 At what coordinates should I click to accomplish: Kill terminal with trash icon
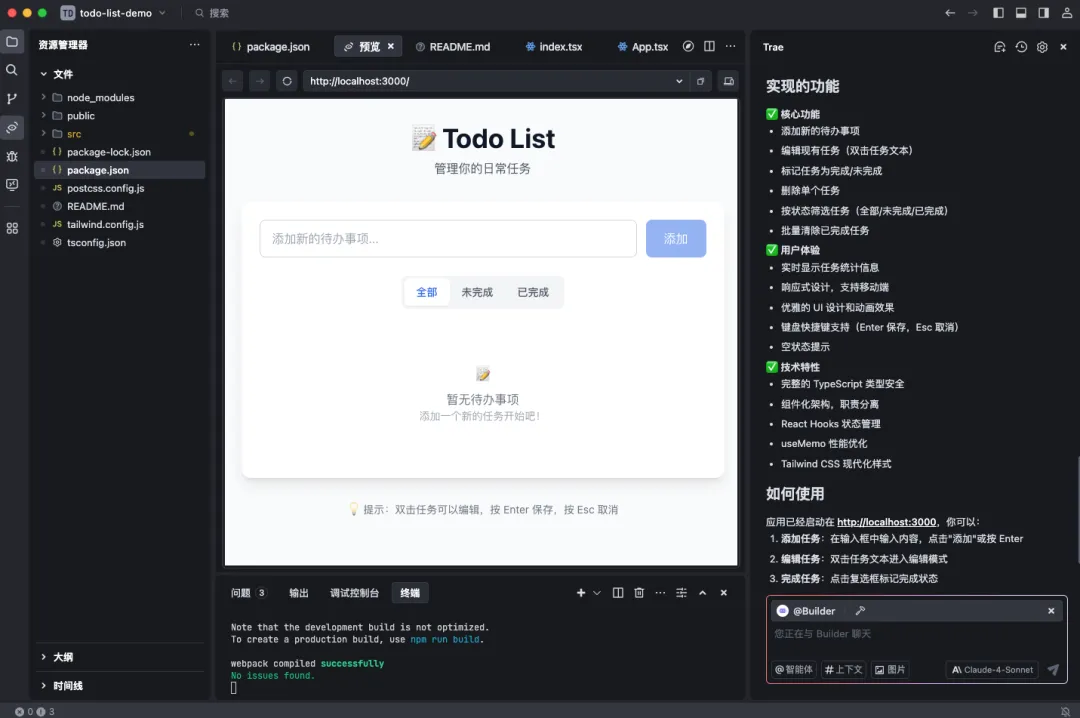pyautogui.click(x=639, y=593)
